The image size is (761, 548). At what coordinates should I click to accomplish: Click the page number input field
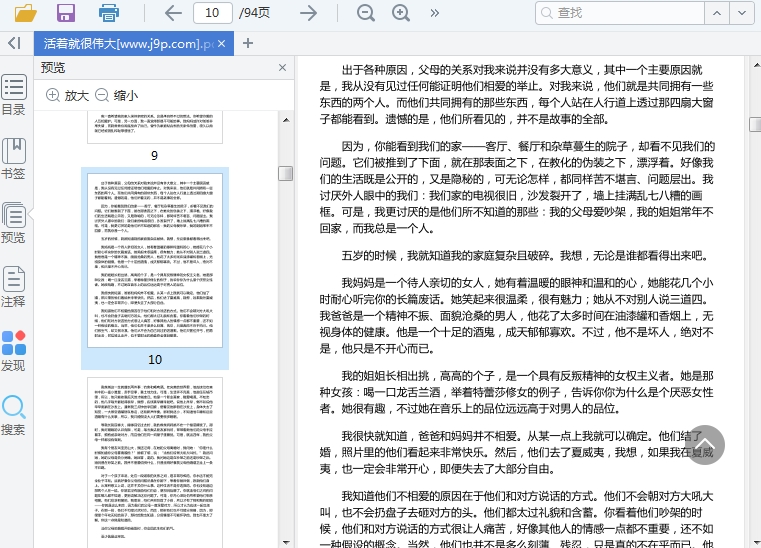(x=213, y=13)
